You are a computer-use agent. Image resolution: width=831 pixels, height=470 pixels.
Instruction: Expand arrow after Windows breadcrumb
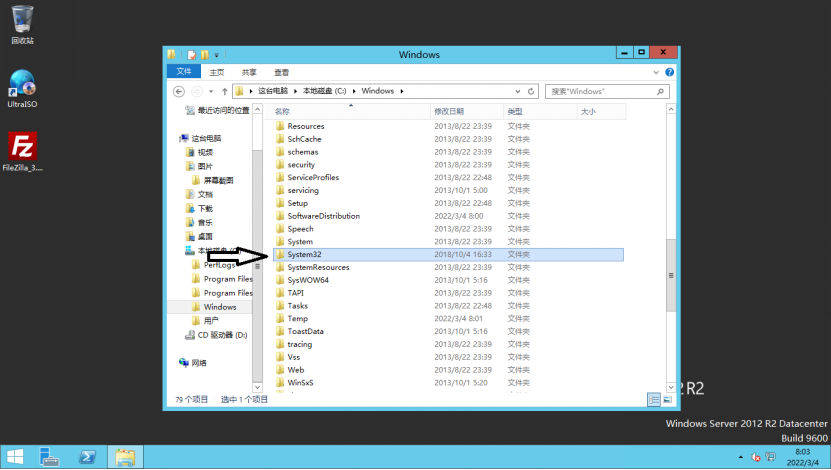click(x=402, y=91)
